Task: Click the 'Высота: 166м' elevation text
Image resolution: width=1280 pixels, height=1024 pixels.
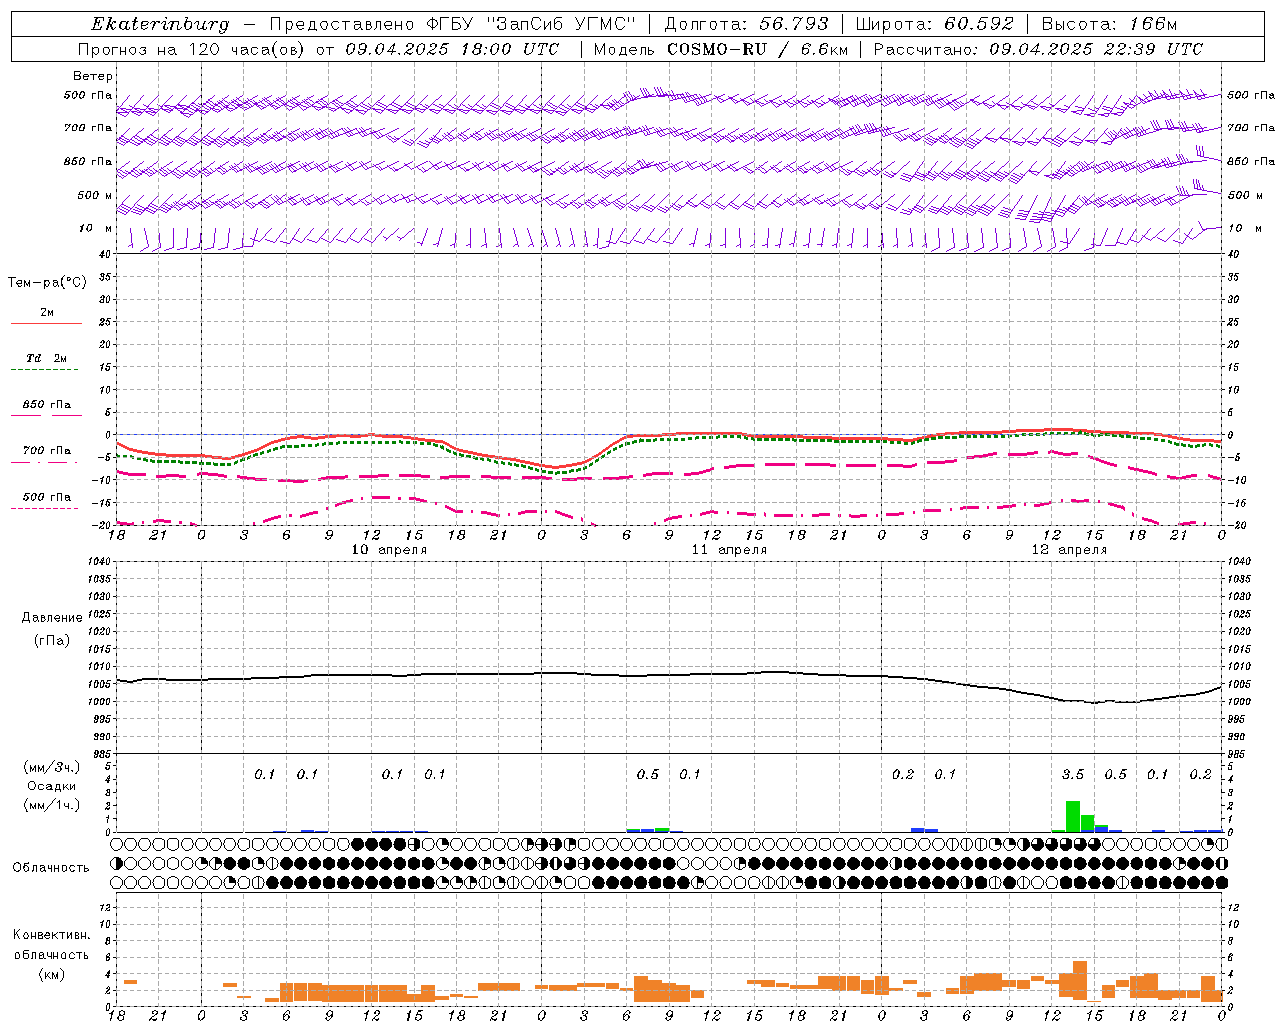Action: click(1109, 24)
